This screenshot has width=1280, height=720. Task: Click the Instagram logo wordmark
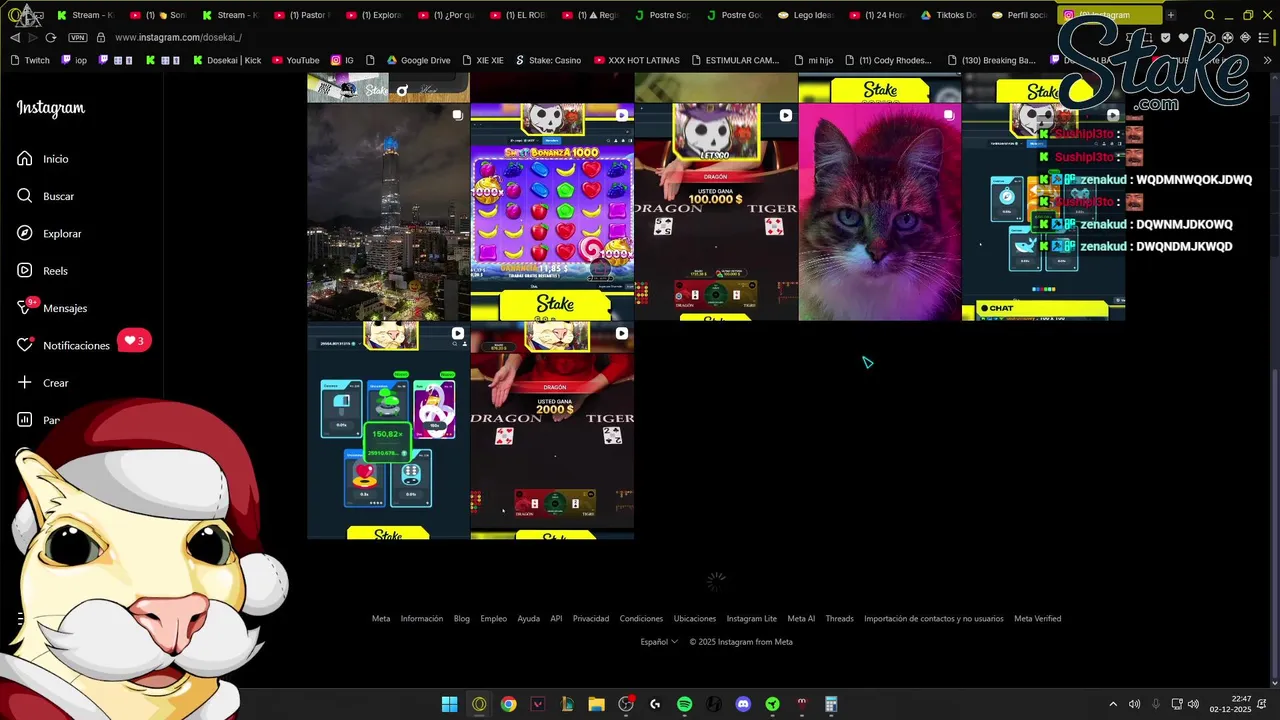(x=51, y=108)
